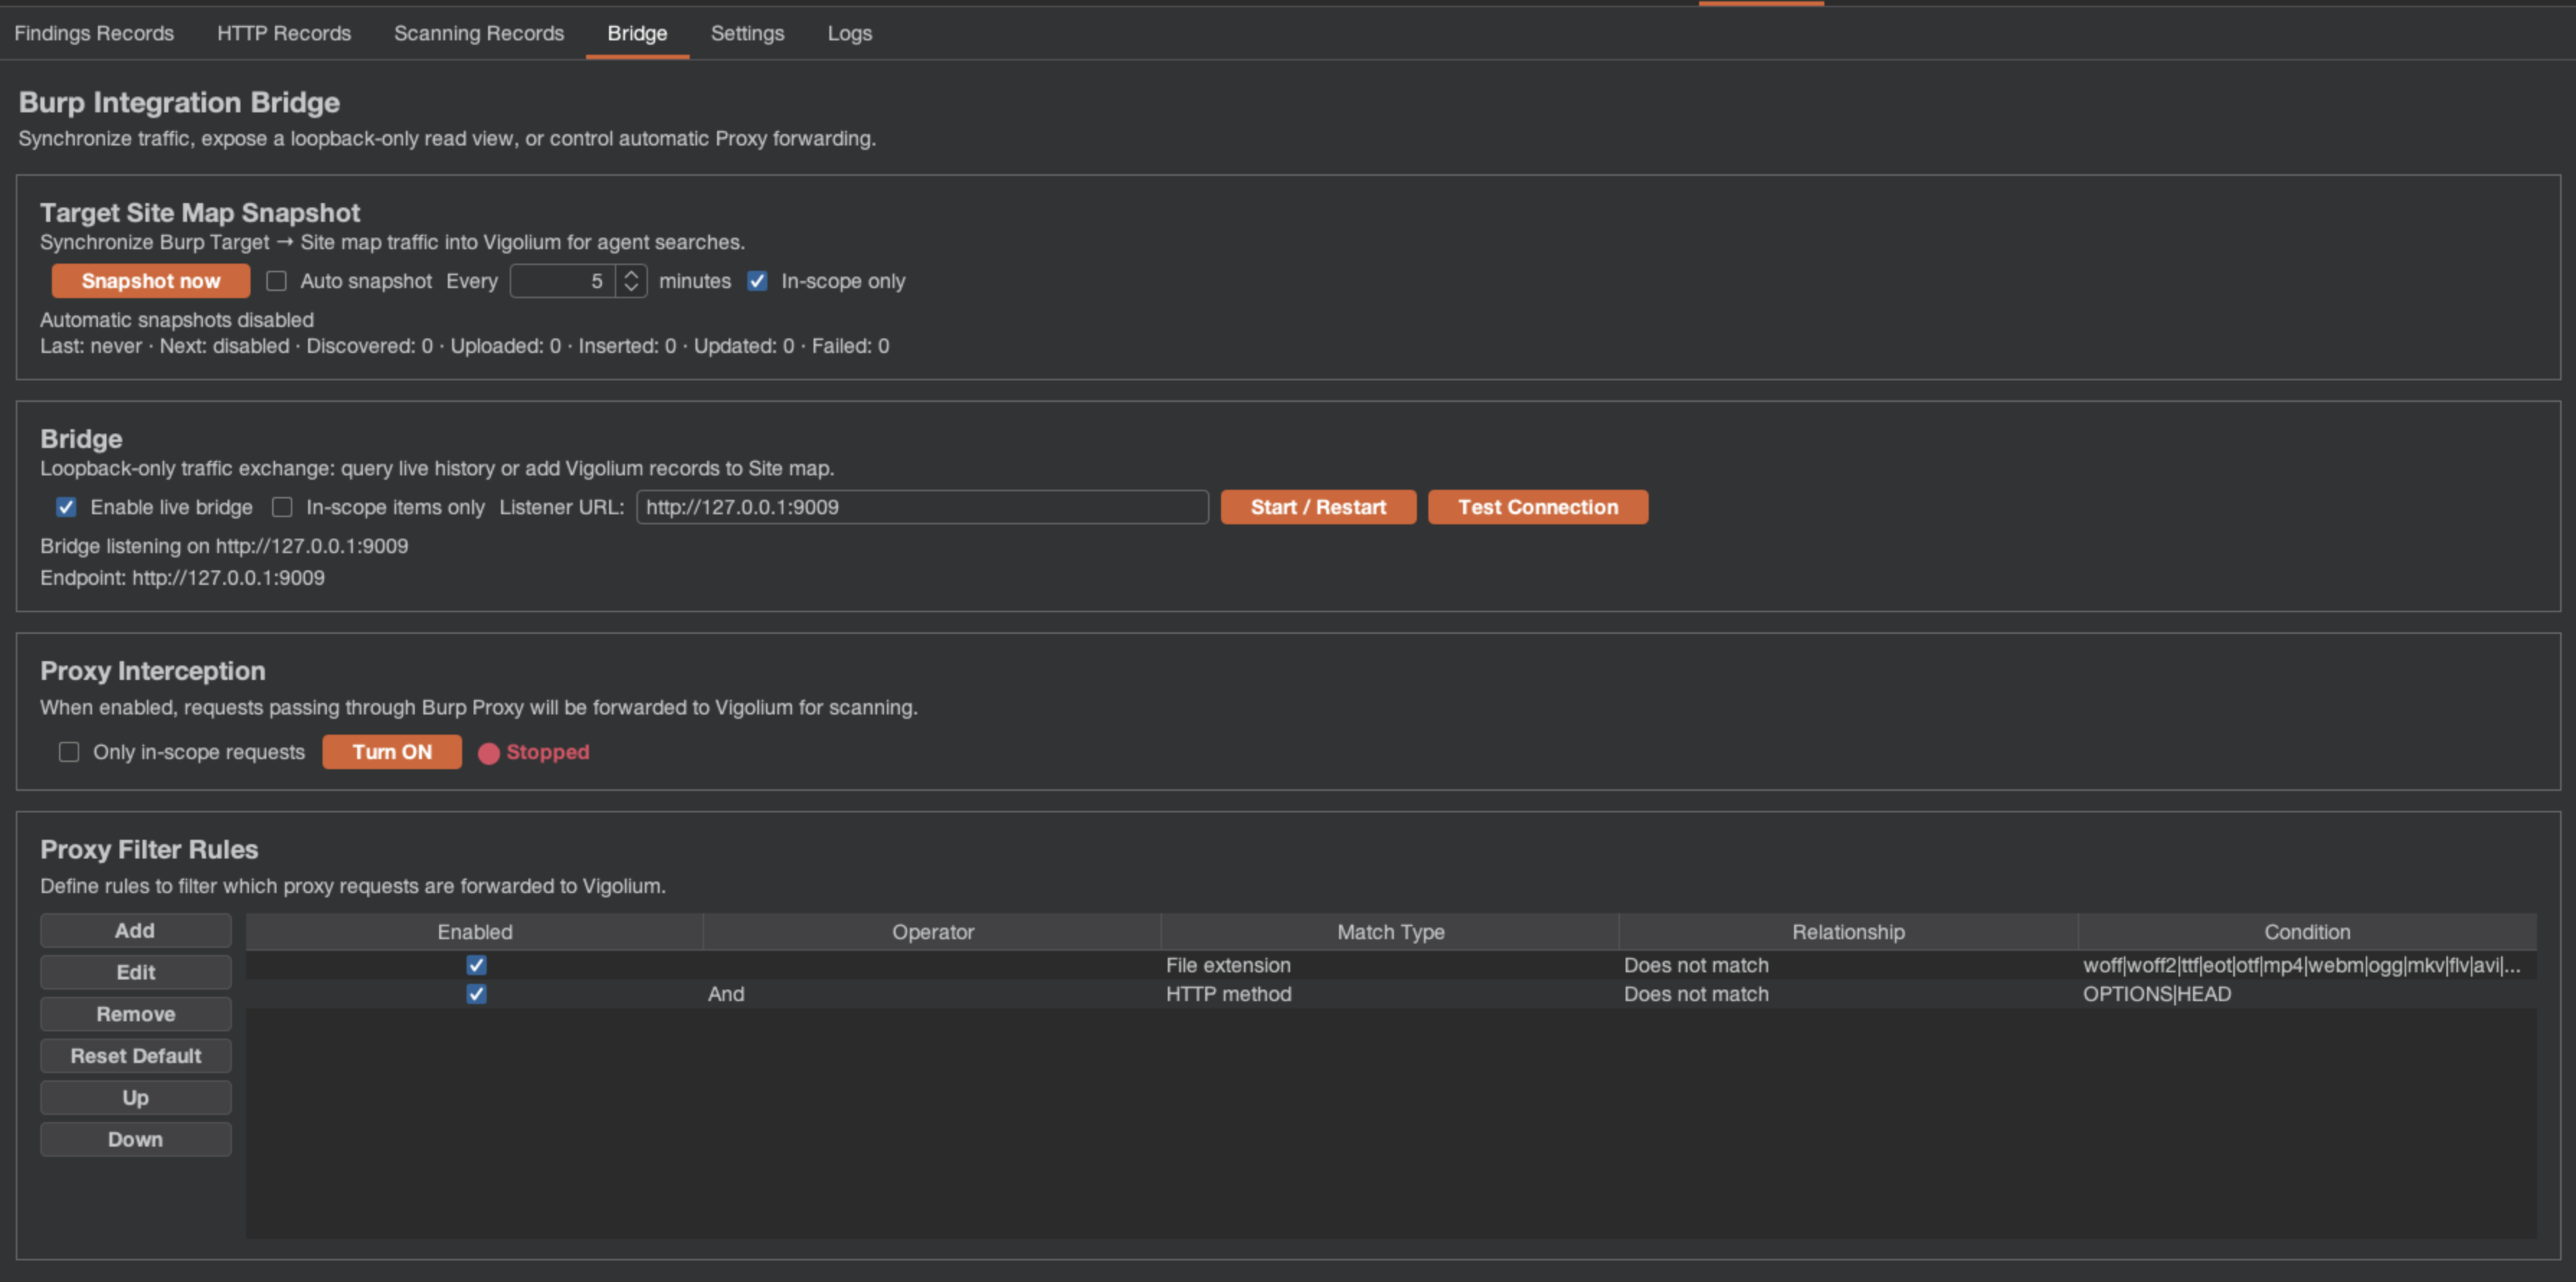This screenshot has height=1282, width=2576.
Task: Click the Relationship column header
Action: [1848, 932]
